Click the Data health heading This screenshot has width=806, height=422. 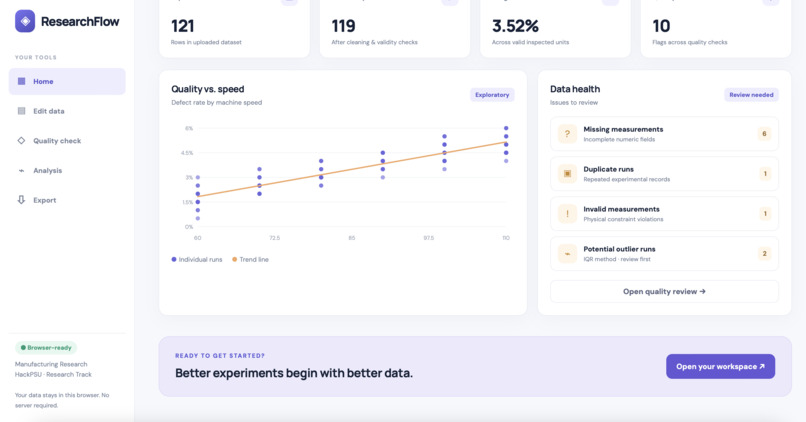575,89
